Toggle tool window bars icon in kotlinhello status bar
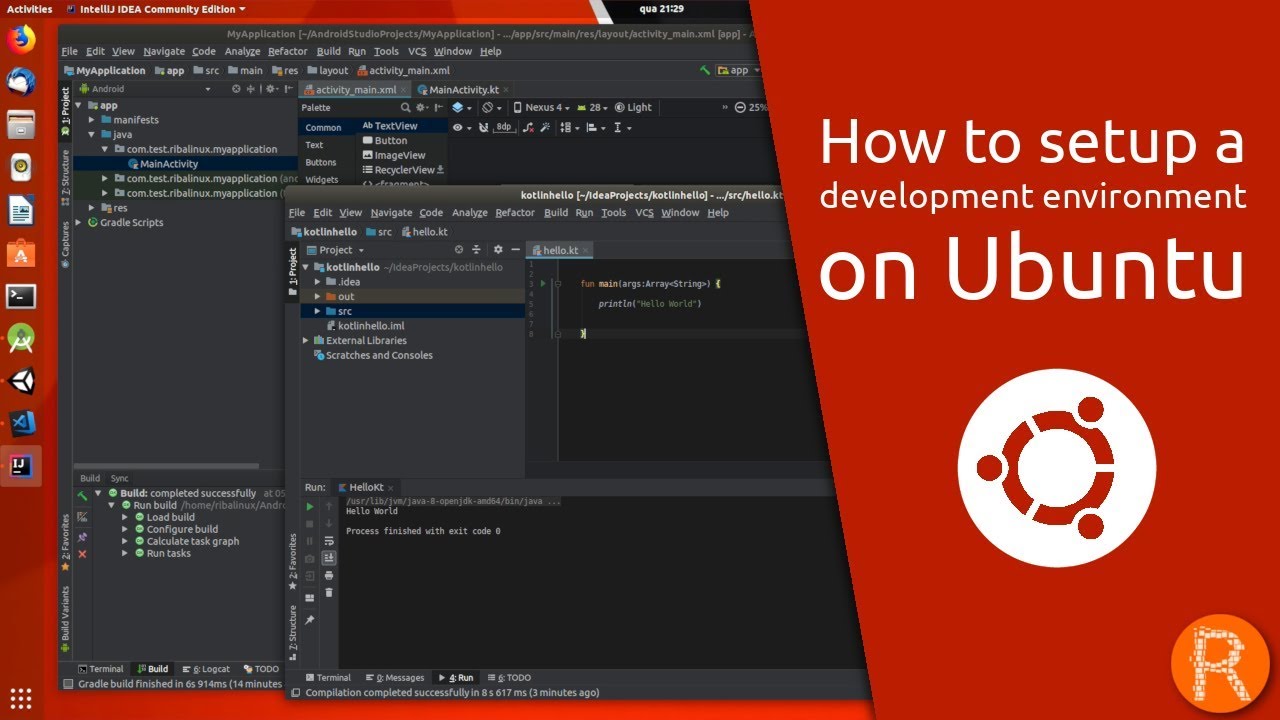The height and width of the screenshot is (720, 1280). (295, 692)
